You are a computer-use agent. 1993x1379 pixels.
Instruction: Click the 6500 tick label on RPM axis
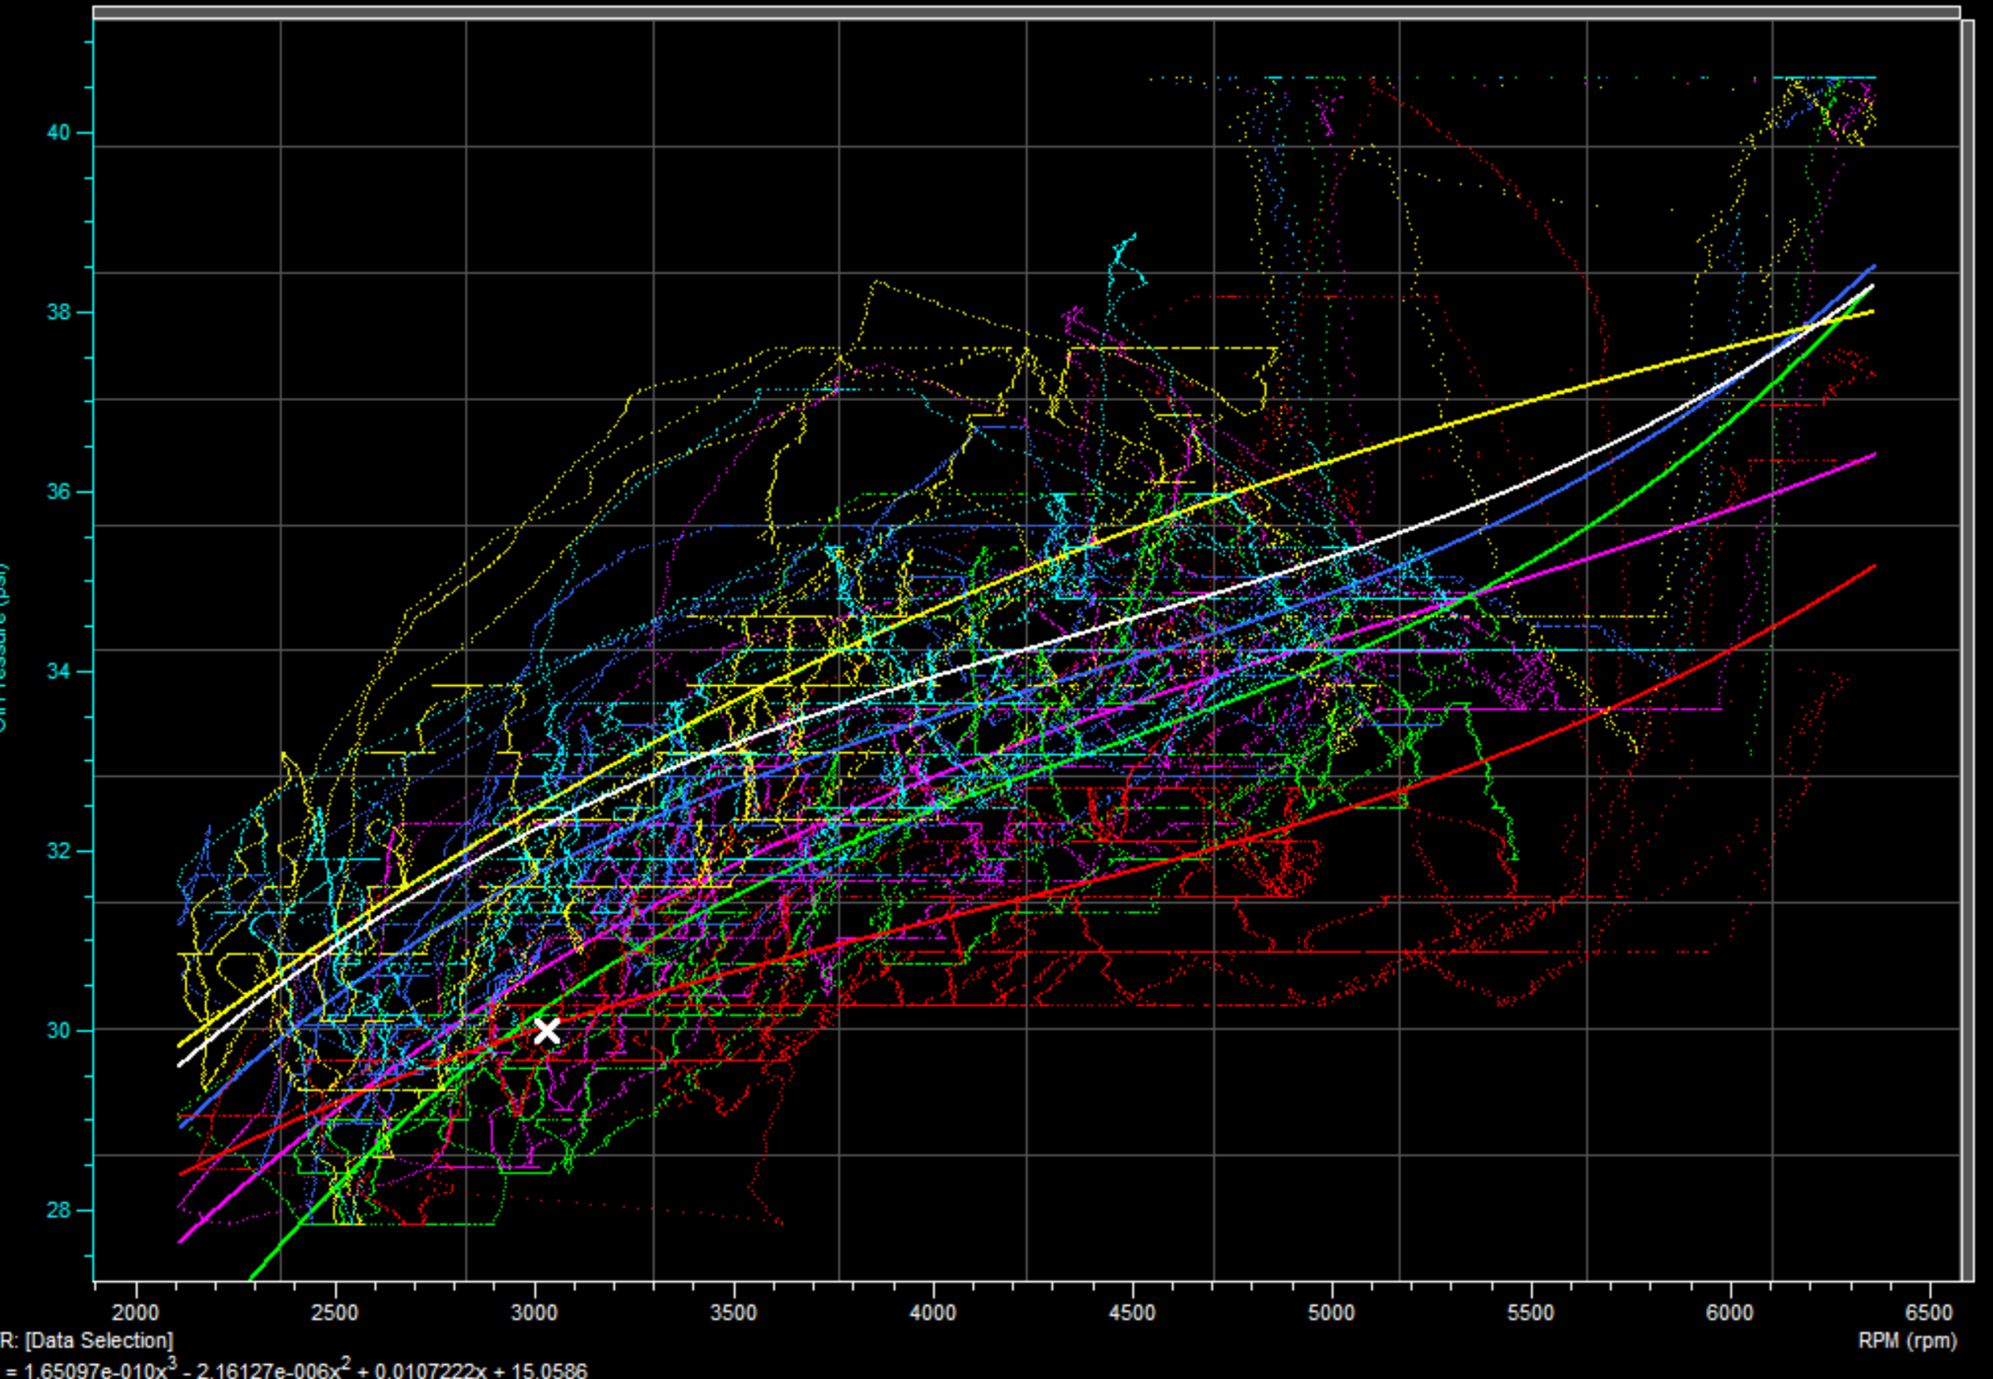click(x=1928, y=1313)
